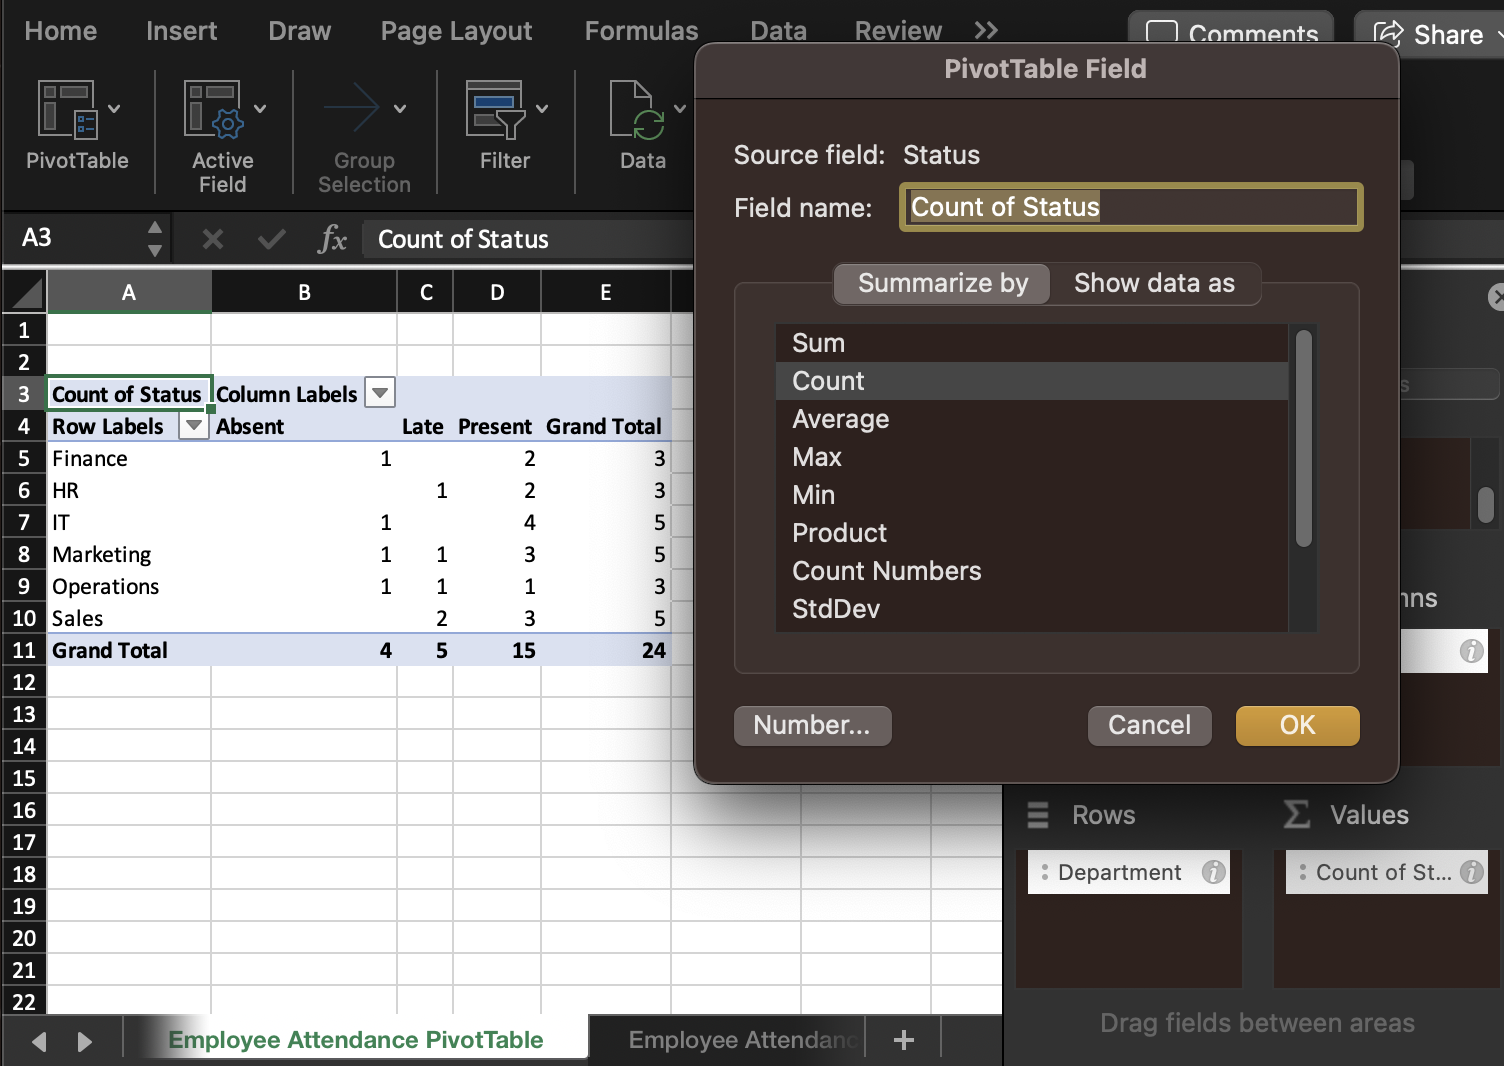Open the Active Field settings icon
This screenshot has width=1504, height=1066.
(213, 109)
